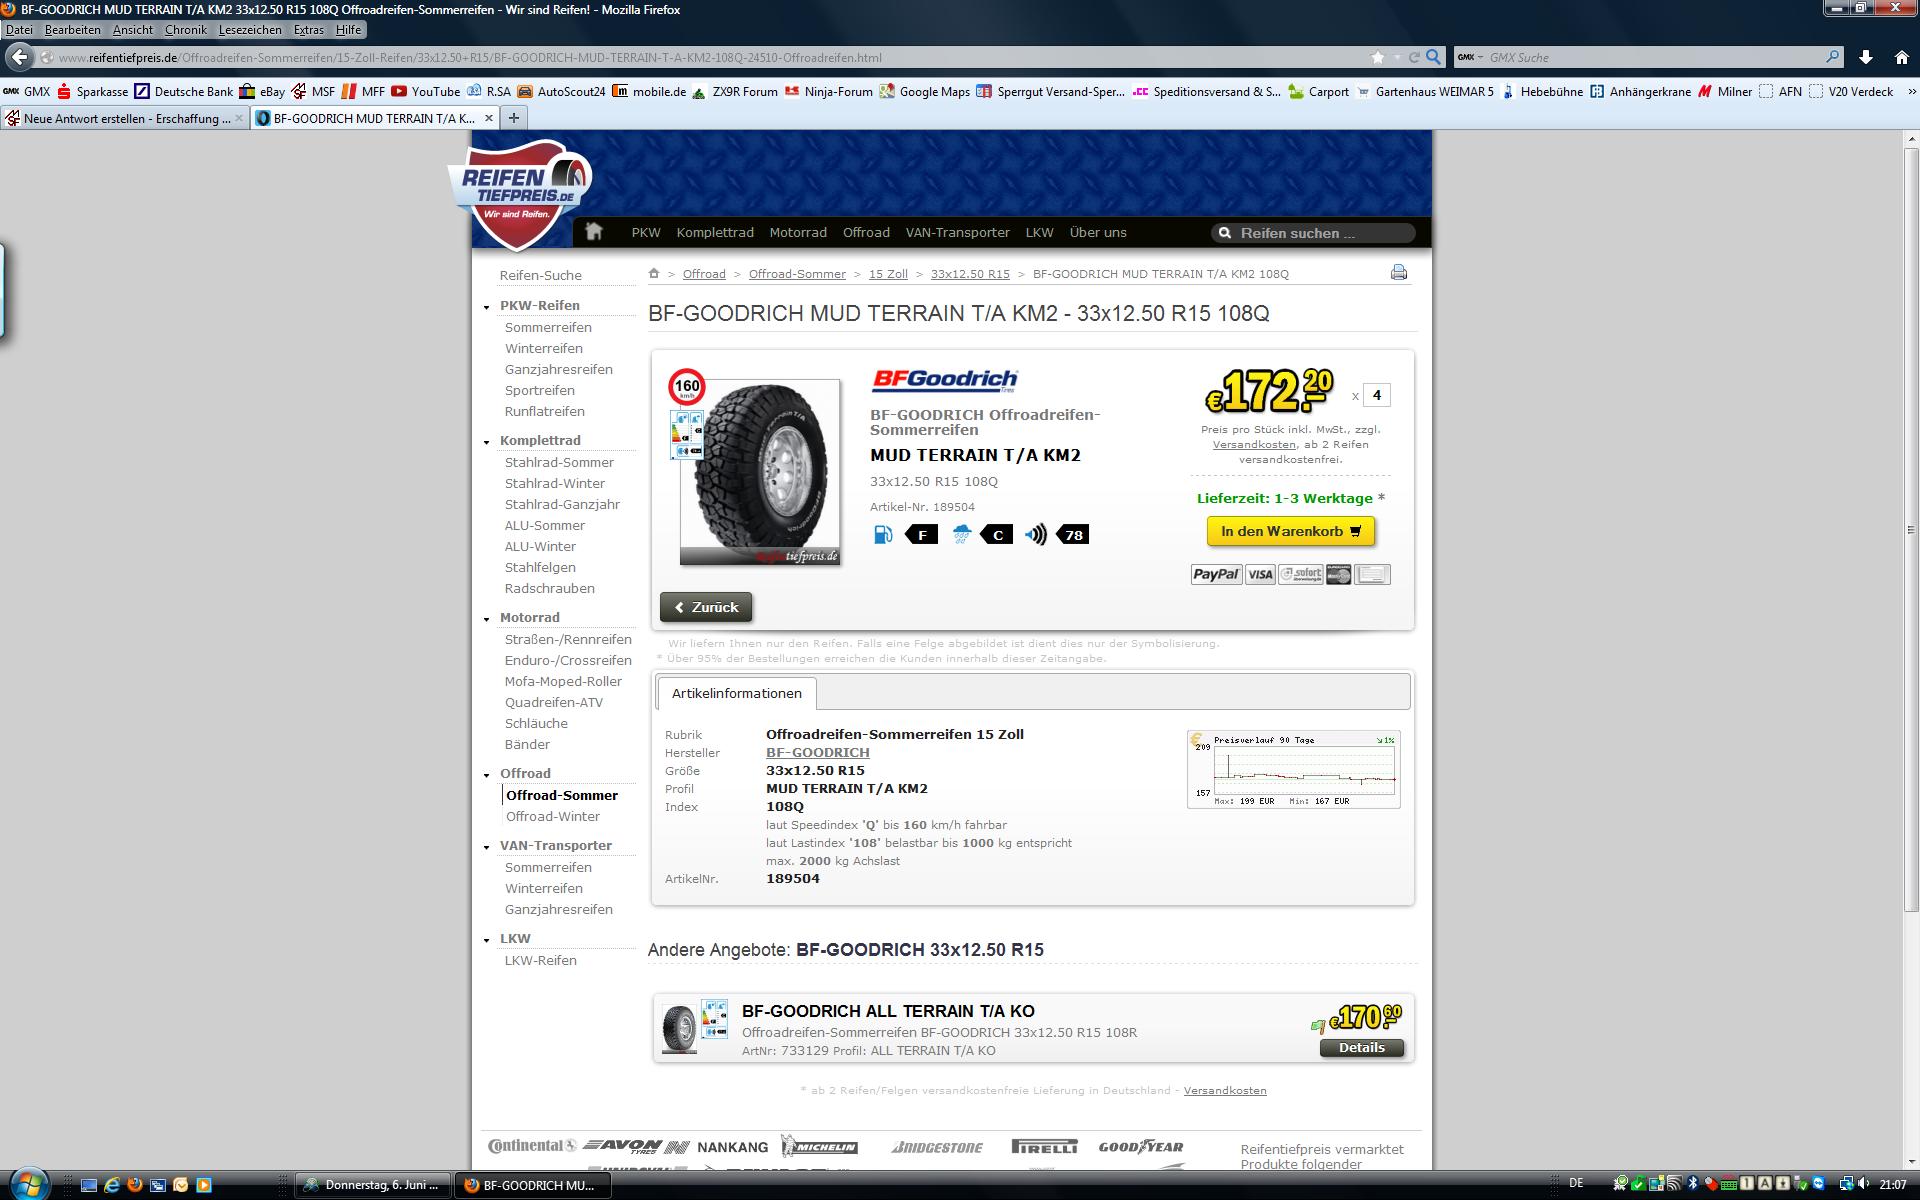Collapse the Motorrad sidebar section
The width and height of the screenshot is (1920, 1200).
pos(487,619)
